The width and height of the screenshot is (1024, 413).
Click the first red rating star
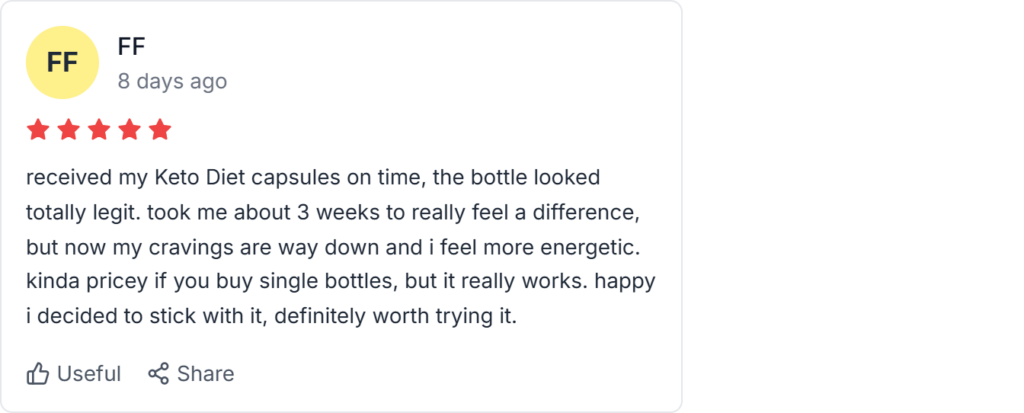click(x=38, y=130)
